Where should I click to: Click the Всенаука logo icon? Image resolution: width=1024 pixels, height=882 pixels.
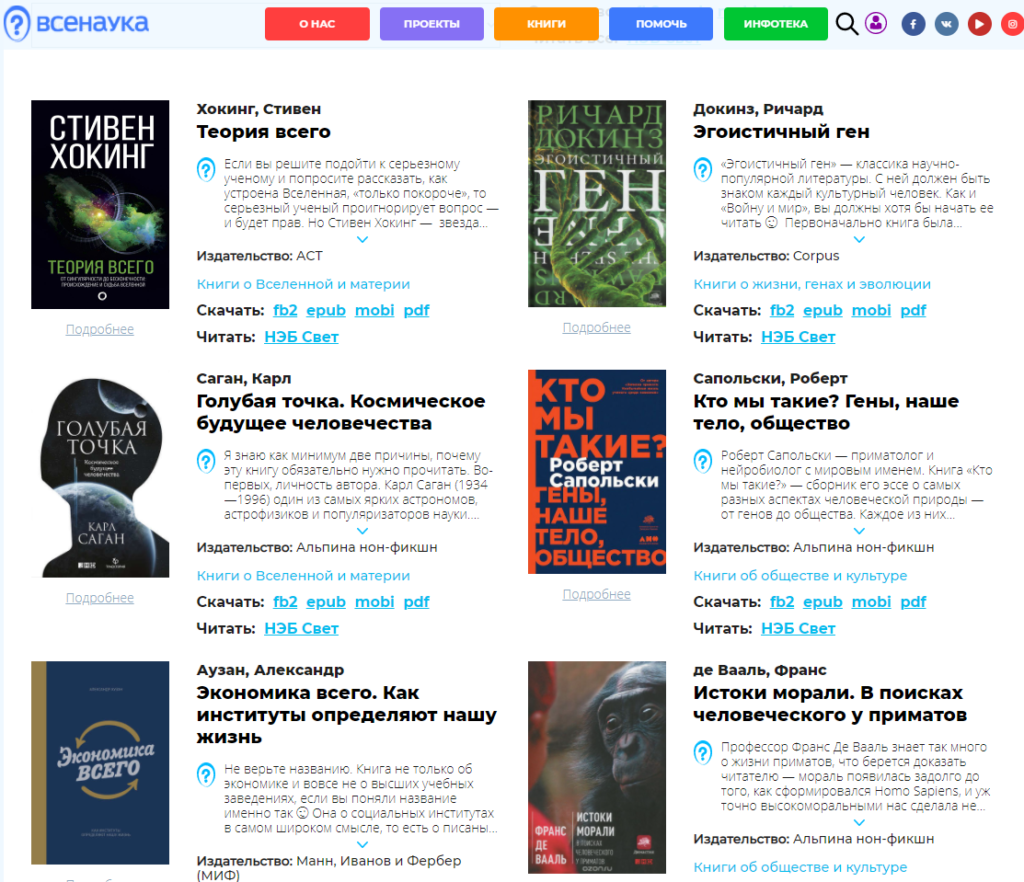point(17,24)
